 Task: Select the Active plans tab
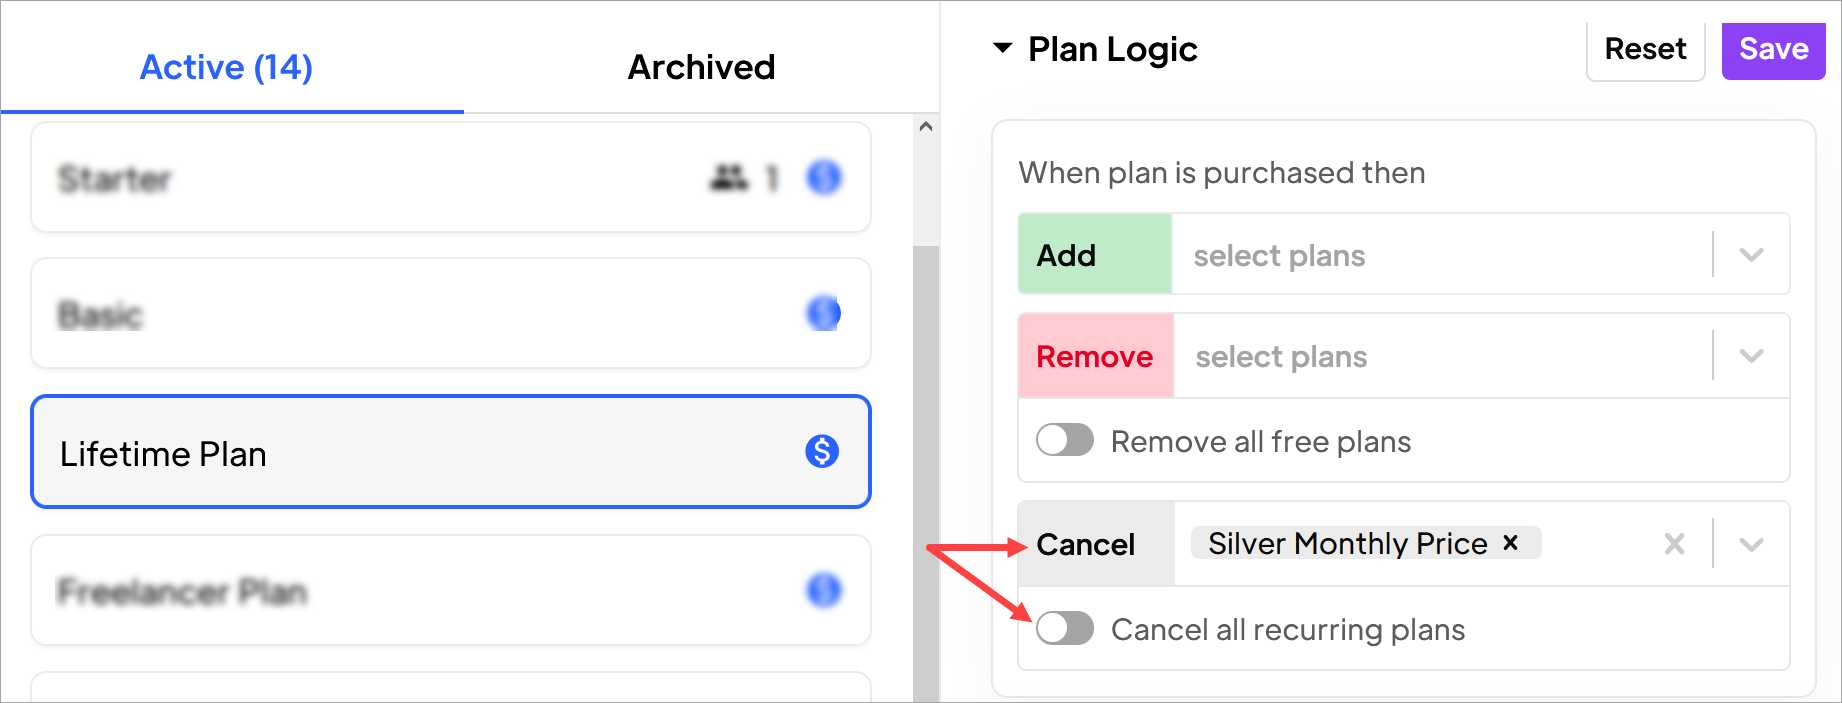point(225,66)
